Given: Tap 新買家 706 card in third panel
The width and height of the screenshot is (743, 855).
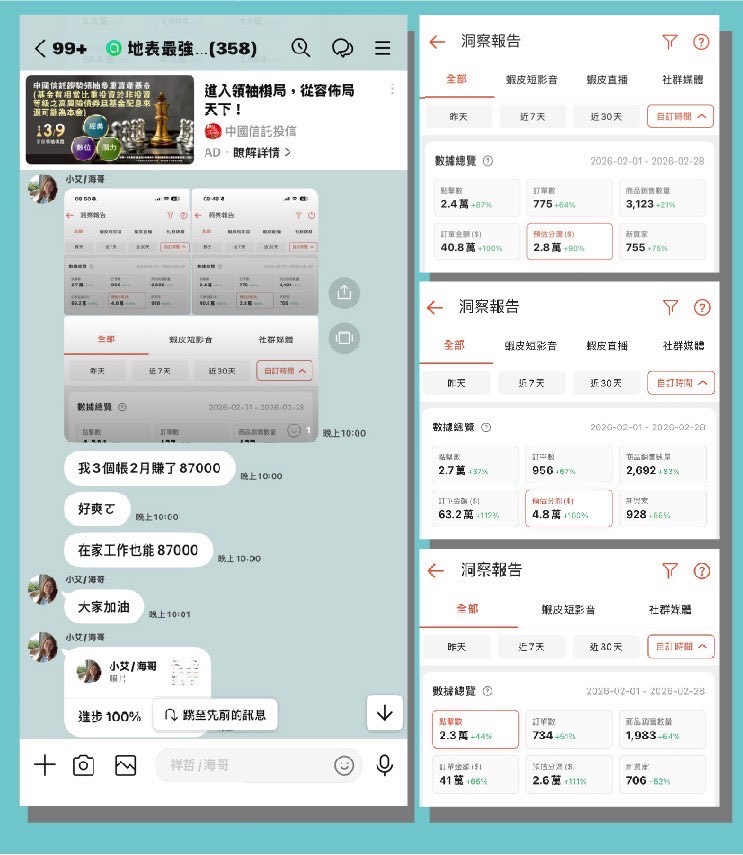Looking at the screenshot, I should 662,774.
